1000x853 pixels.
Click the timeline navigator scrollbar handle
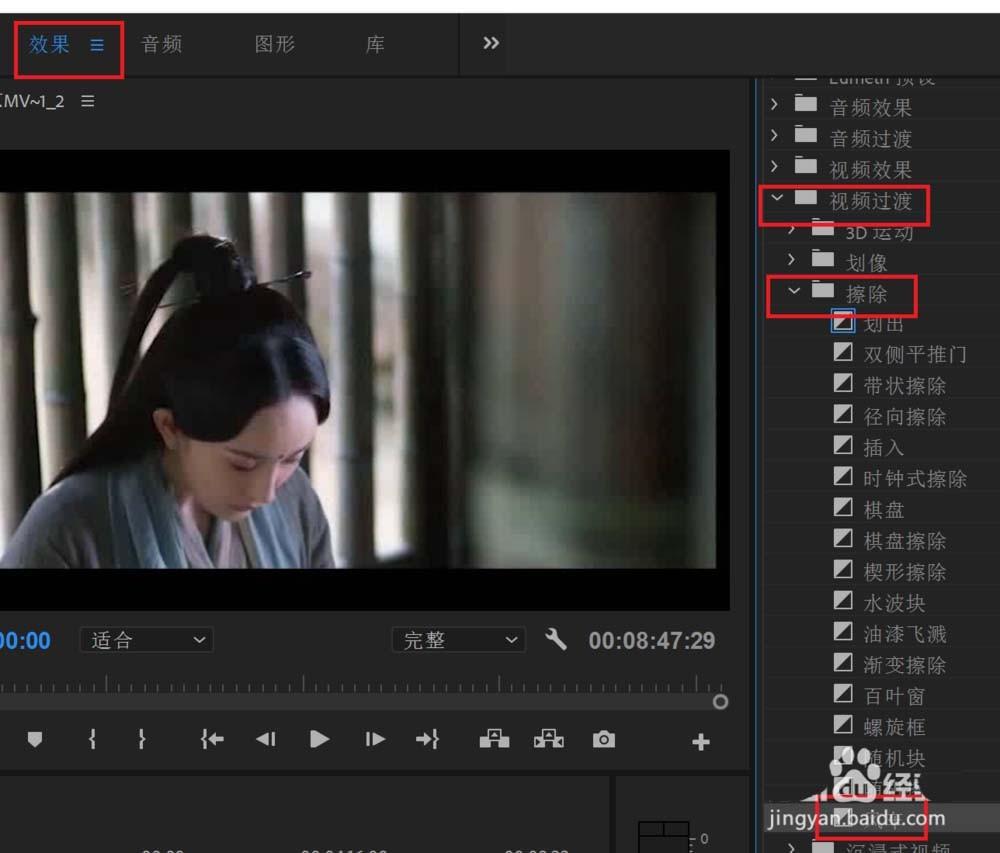pyautogui.click(x=720, y=702)
